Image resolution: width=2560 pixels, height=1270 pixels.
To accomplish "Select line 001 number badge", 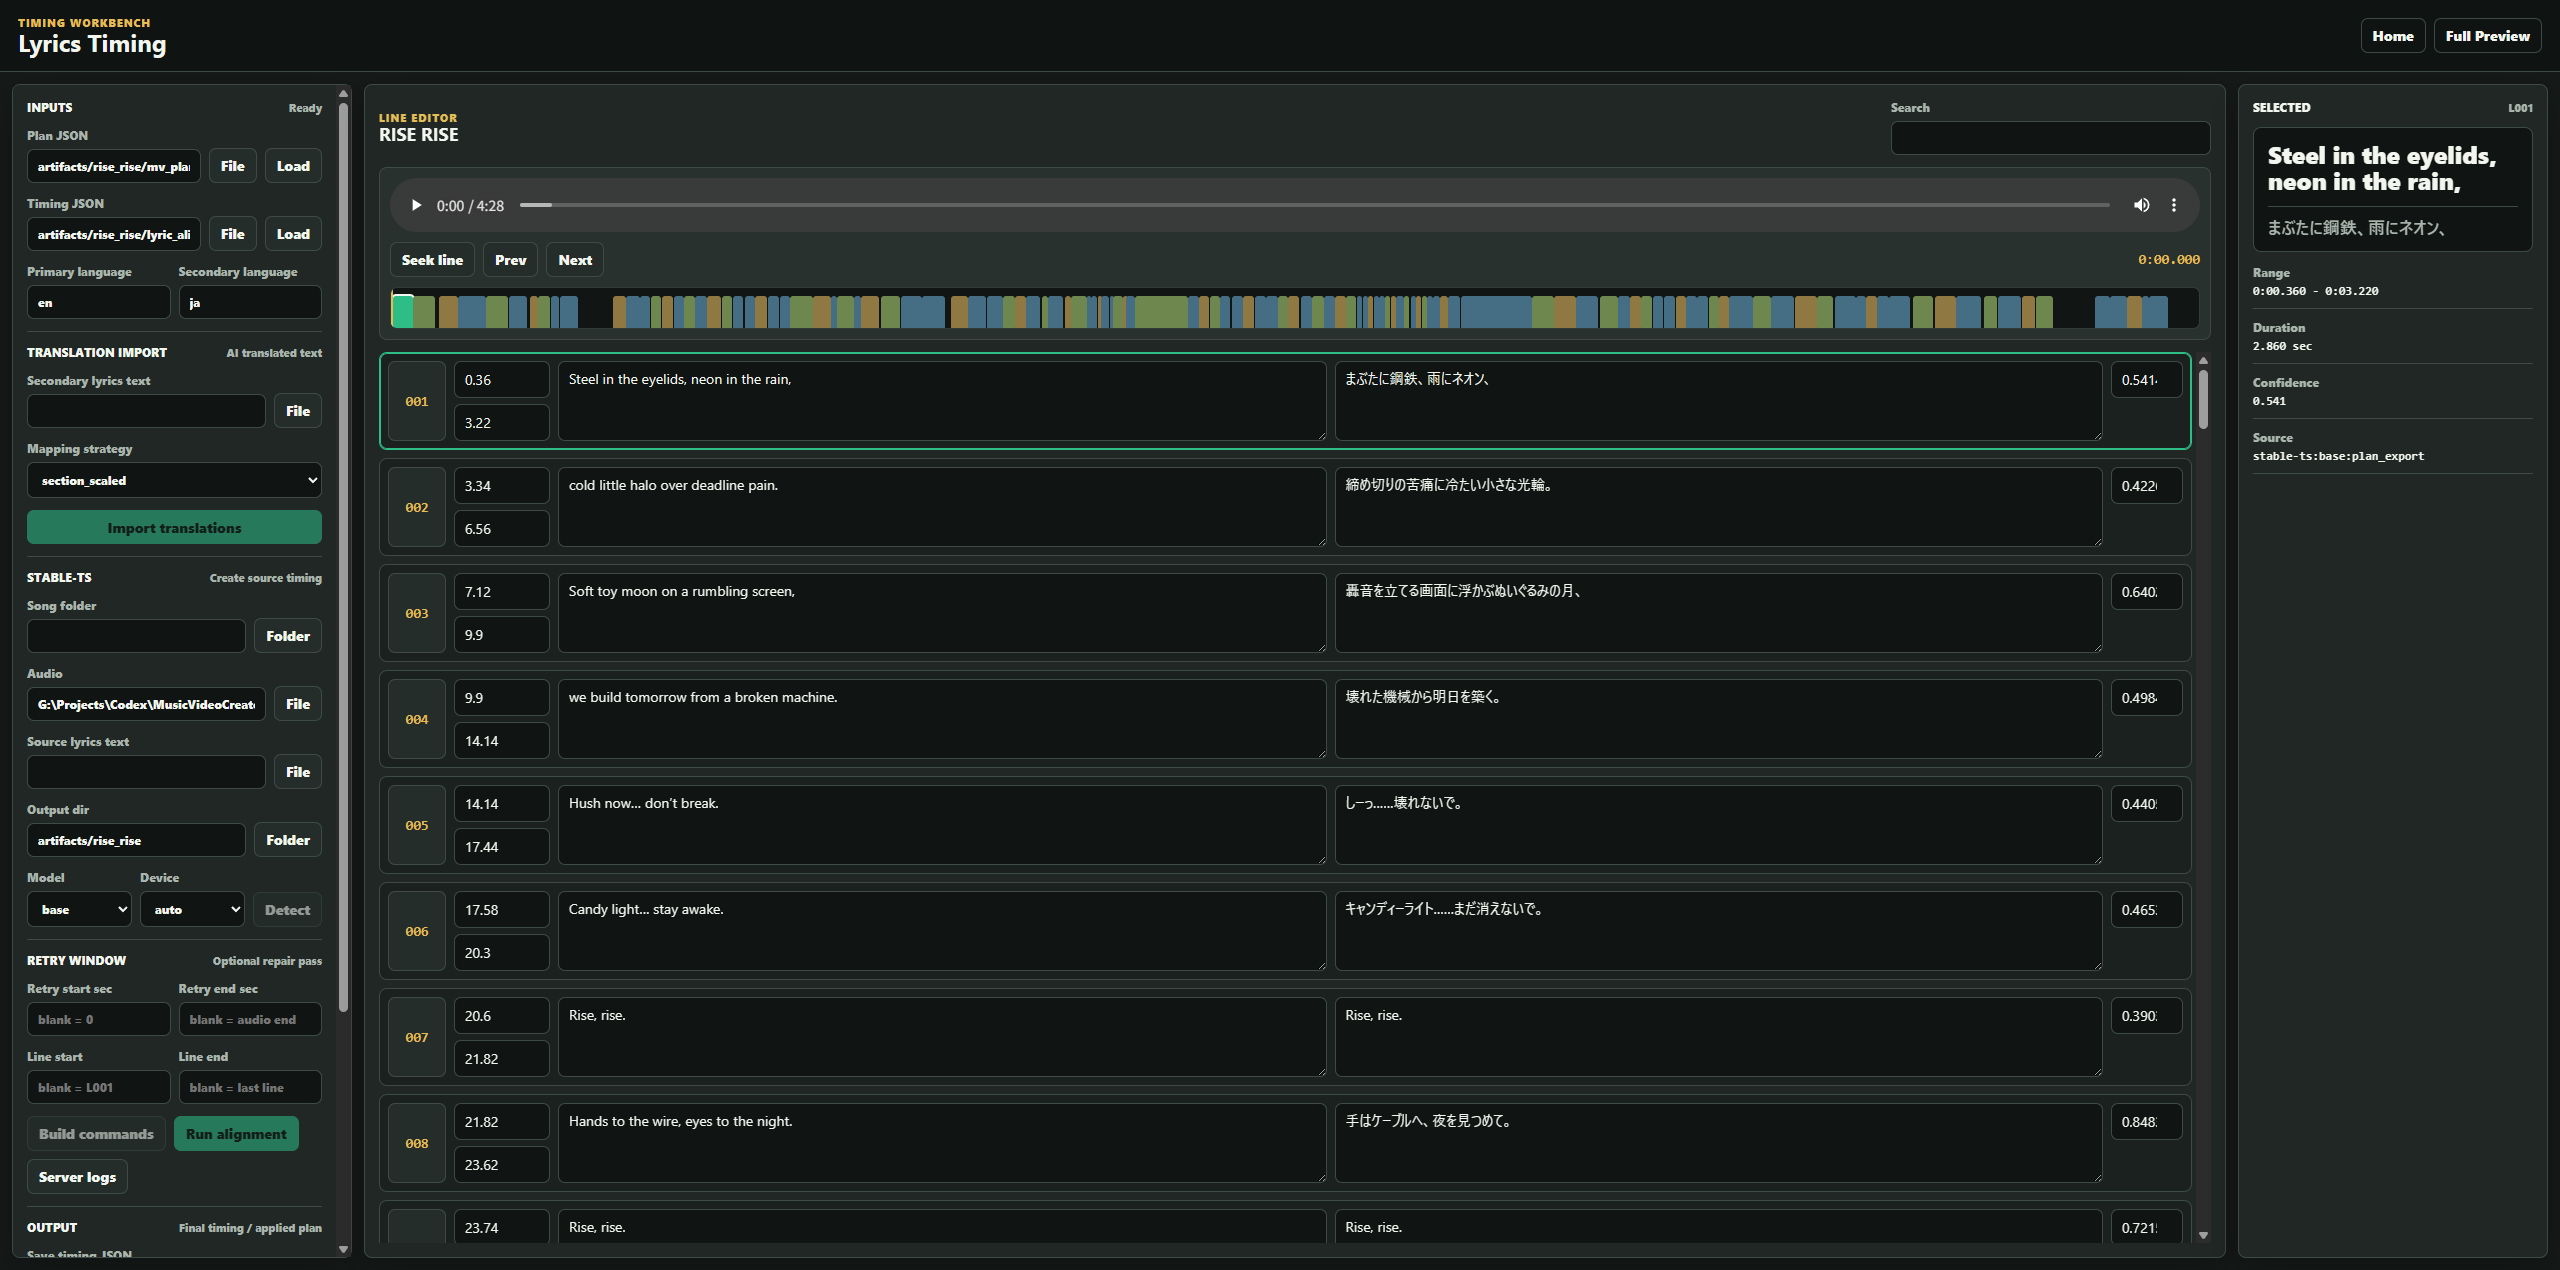I will pyautogui.click(x=417, y=401).
